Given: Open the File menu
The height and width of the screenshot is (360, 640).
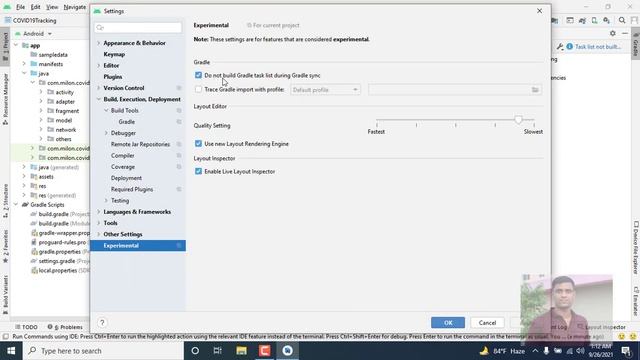Looking at the screenshot, I should pos(20,7).
